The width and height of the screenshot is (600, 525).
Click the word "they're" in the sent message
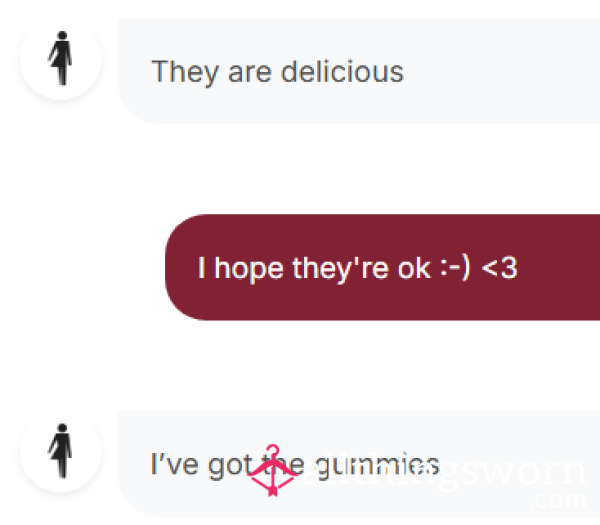coord(341,269)
